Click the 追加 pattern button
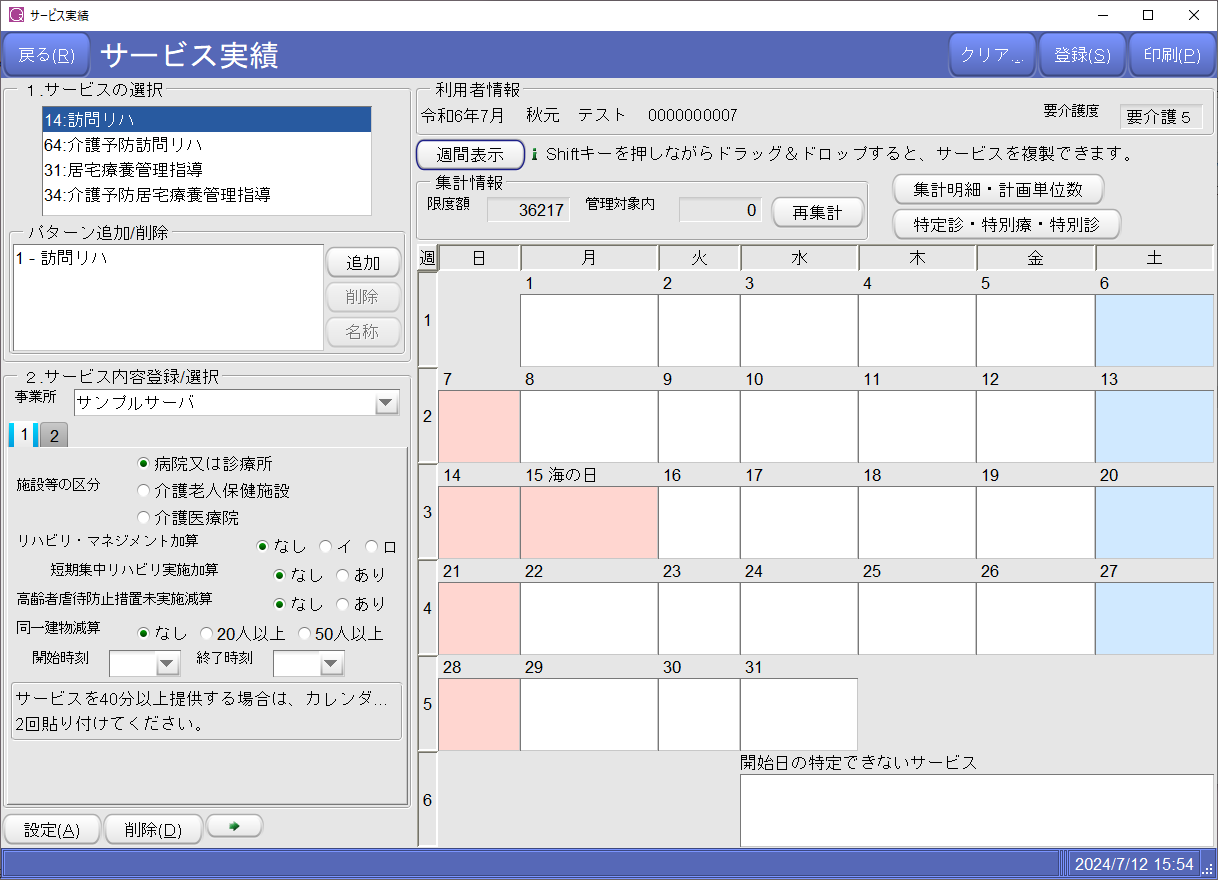The height and width of the screenshot is (880, 1218). pos(363,264)
